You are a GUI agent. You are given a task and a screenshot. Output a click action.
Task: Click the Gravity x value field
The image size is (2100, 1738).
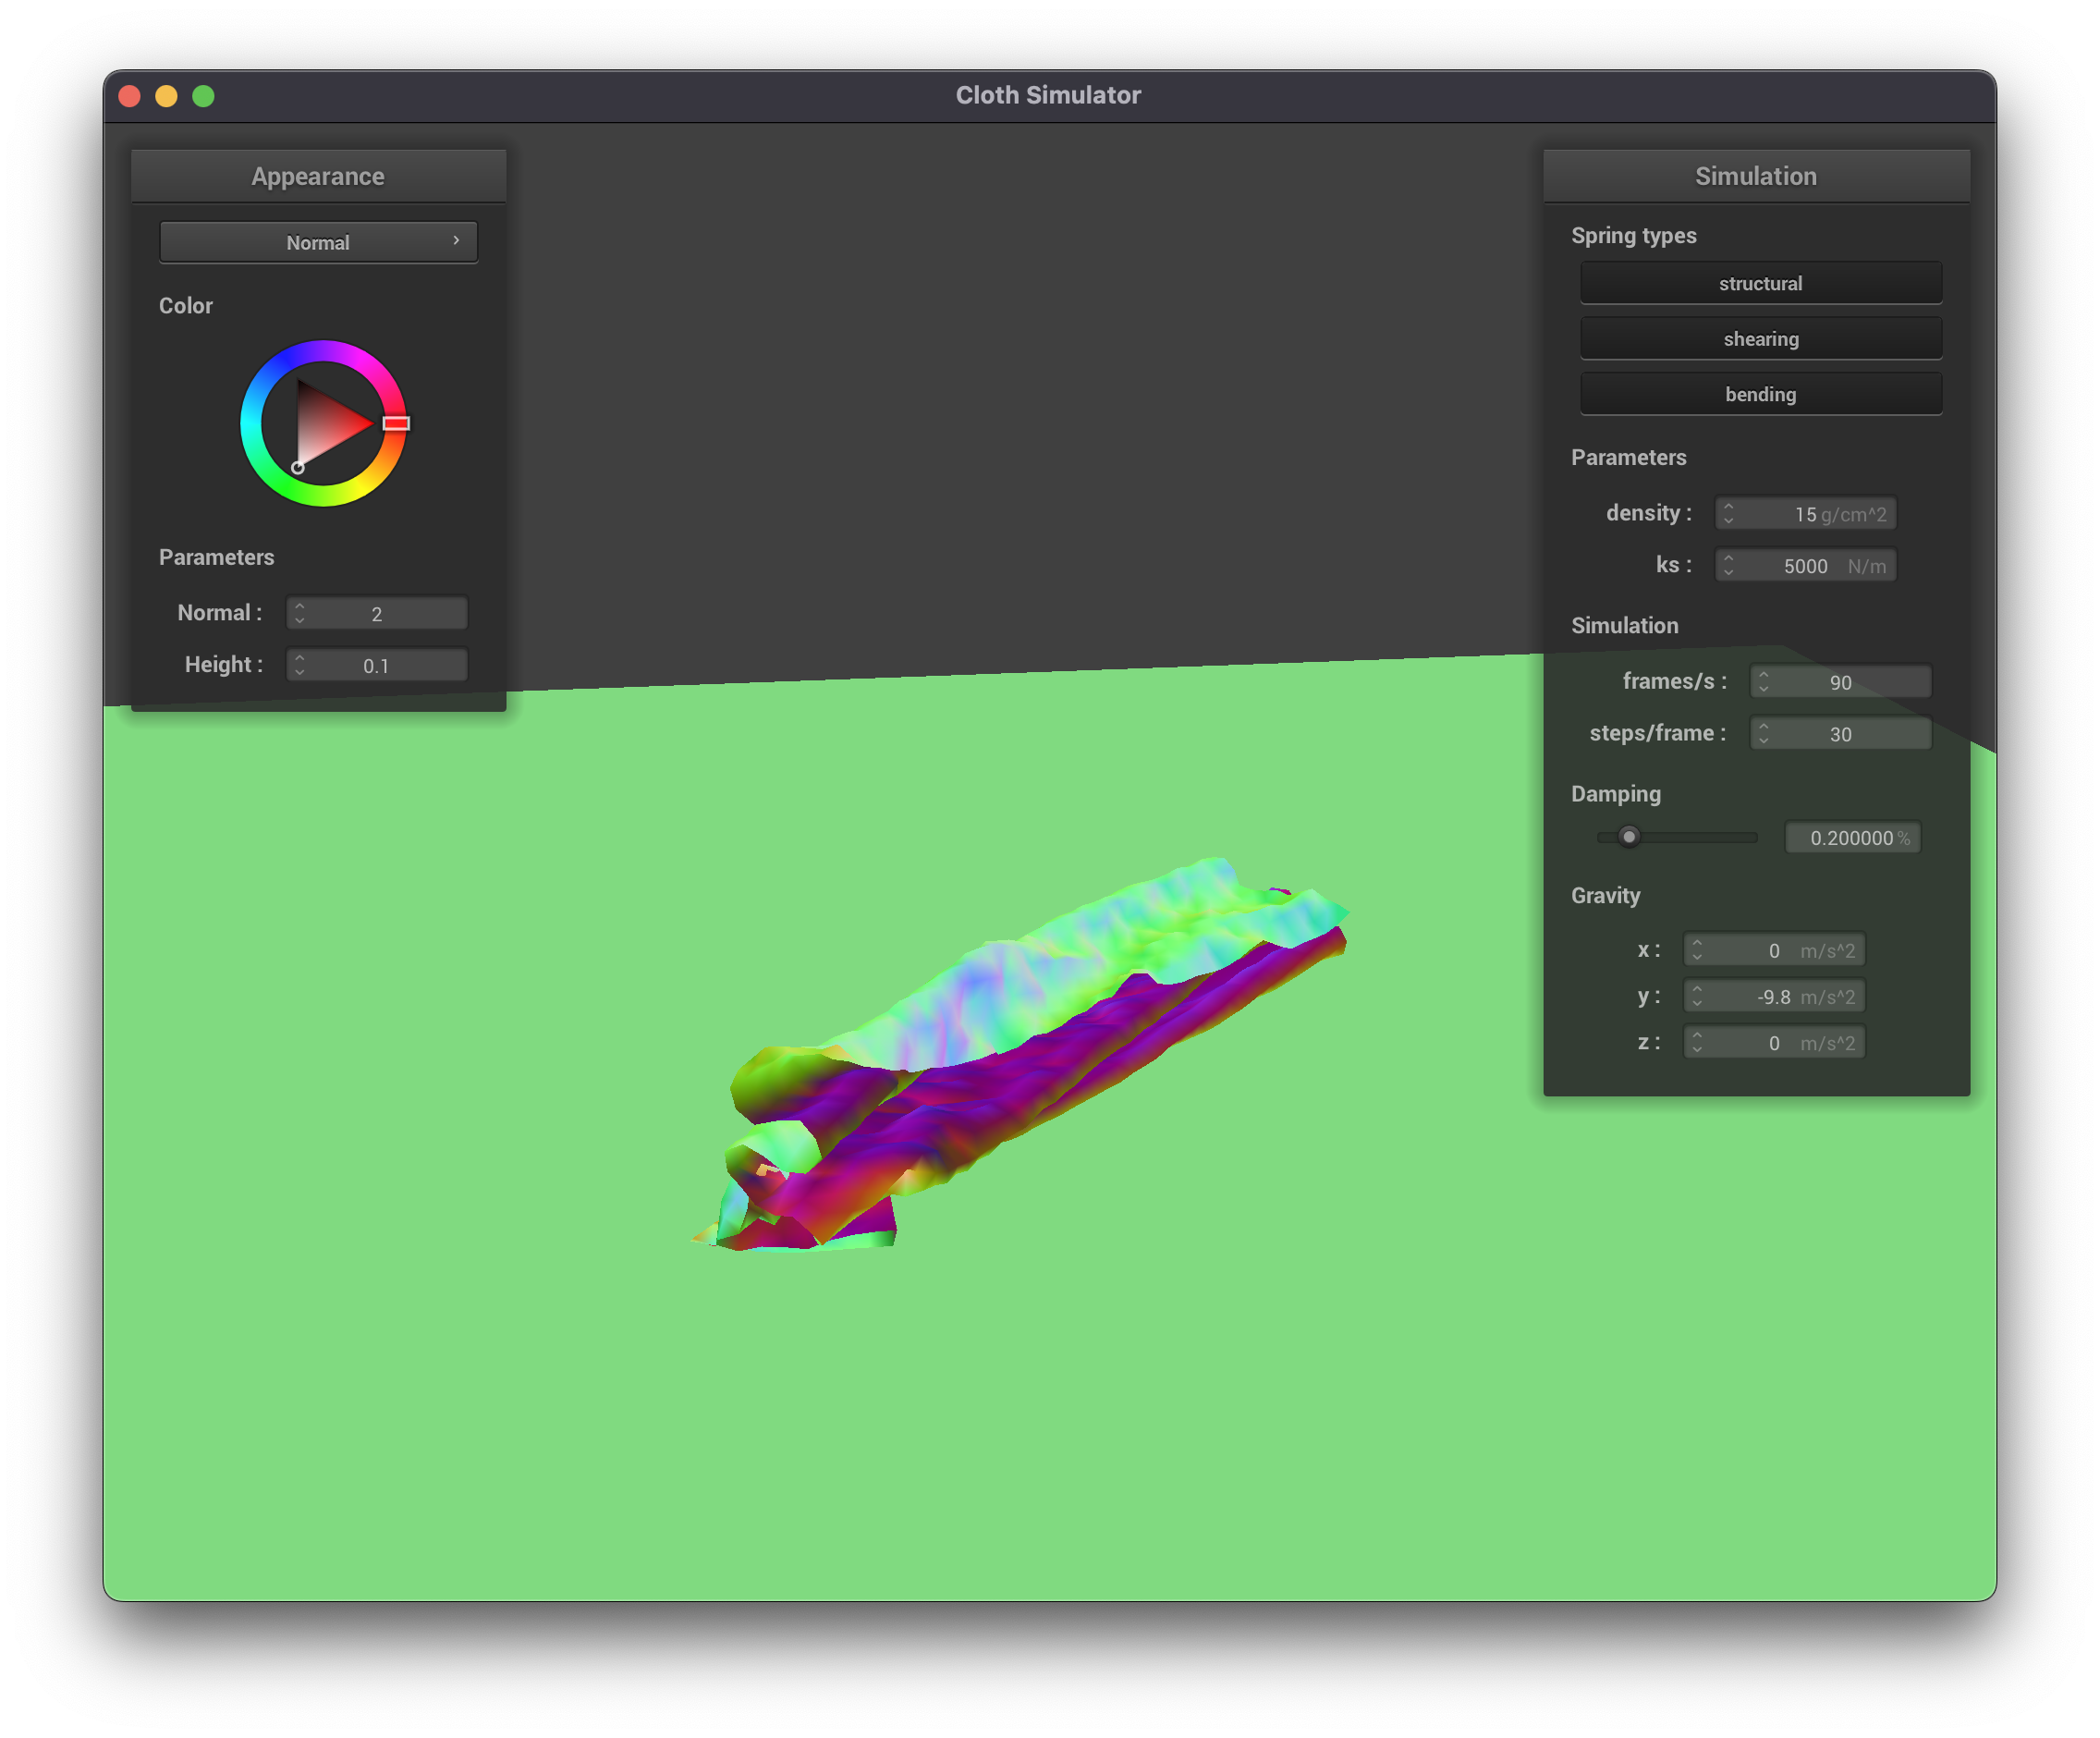[1774, 950]
